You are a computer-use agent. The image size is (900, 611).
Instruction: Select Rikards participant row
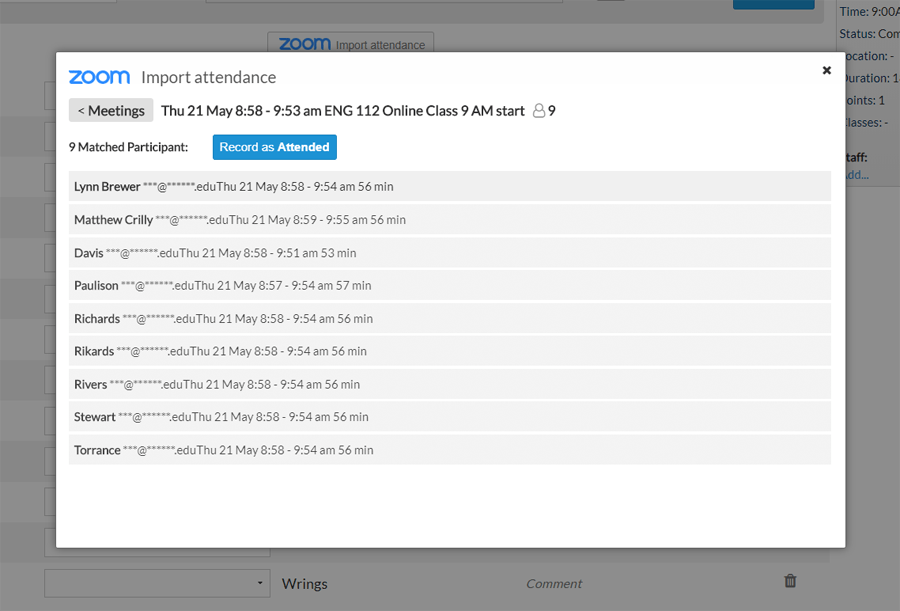click(449, 351)
